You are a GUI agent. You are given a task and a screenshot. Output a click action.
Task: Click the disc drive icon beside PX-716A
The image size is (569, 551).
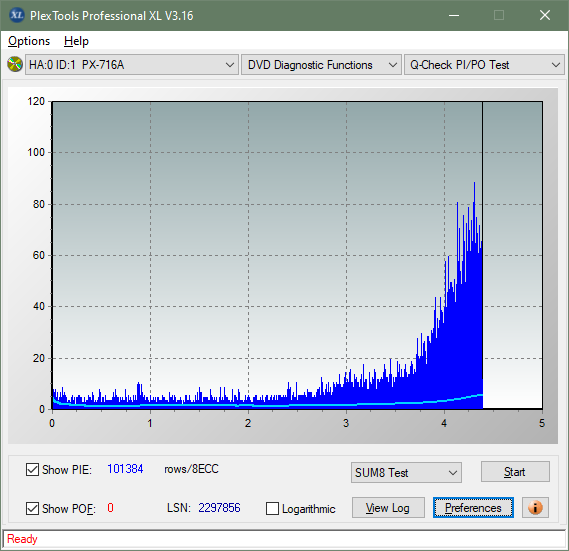click(15, 65)
